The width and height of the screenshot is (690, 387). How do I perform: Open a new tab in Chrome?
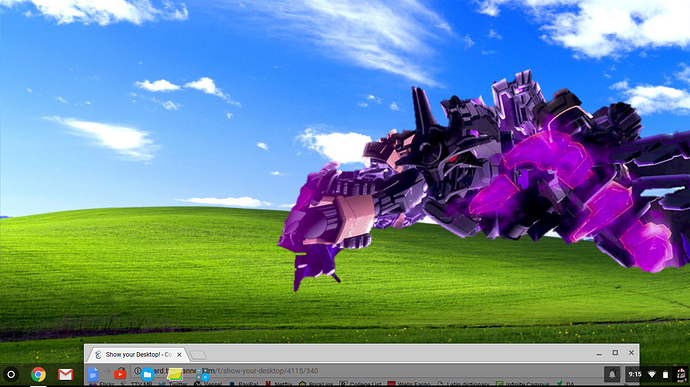click(x=198, y=355)
